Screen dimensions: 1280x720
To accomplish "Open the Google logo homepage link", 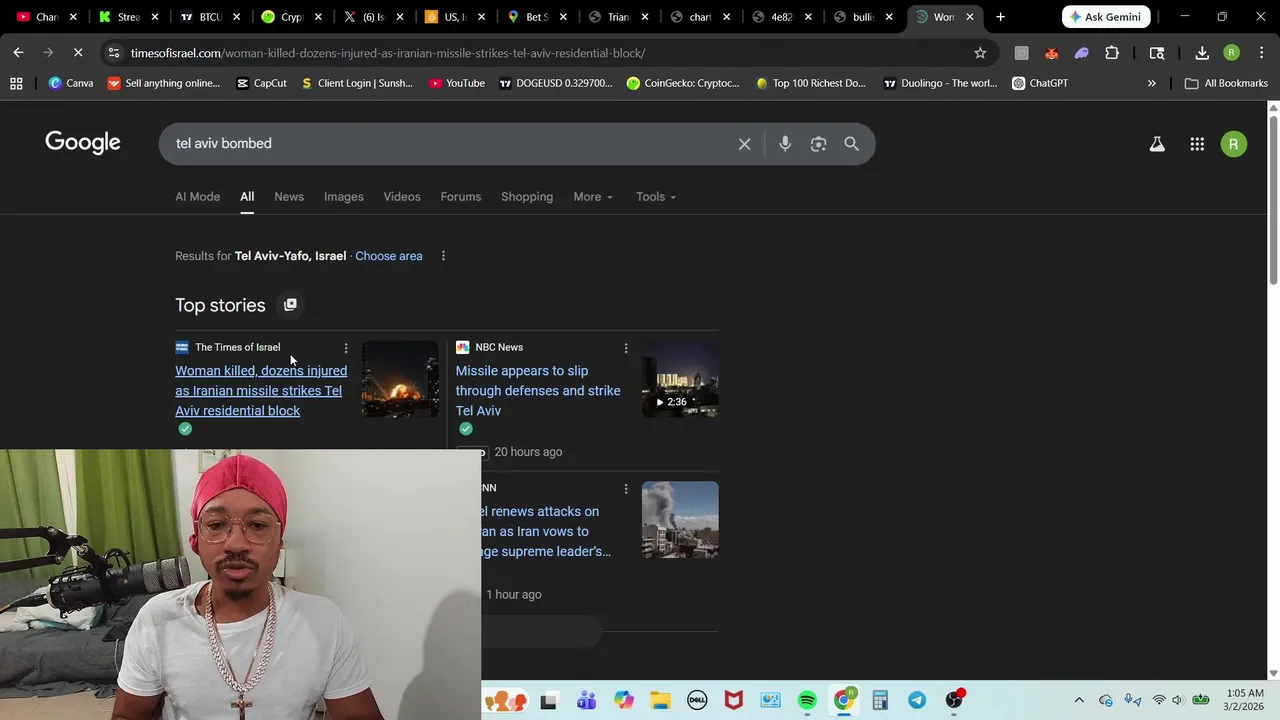I will pyautogui.click(x=83, y=143).
